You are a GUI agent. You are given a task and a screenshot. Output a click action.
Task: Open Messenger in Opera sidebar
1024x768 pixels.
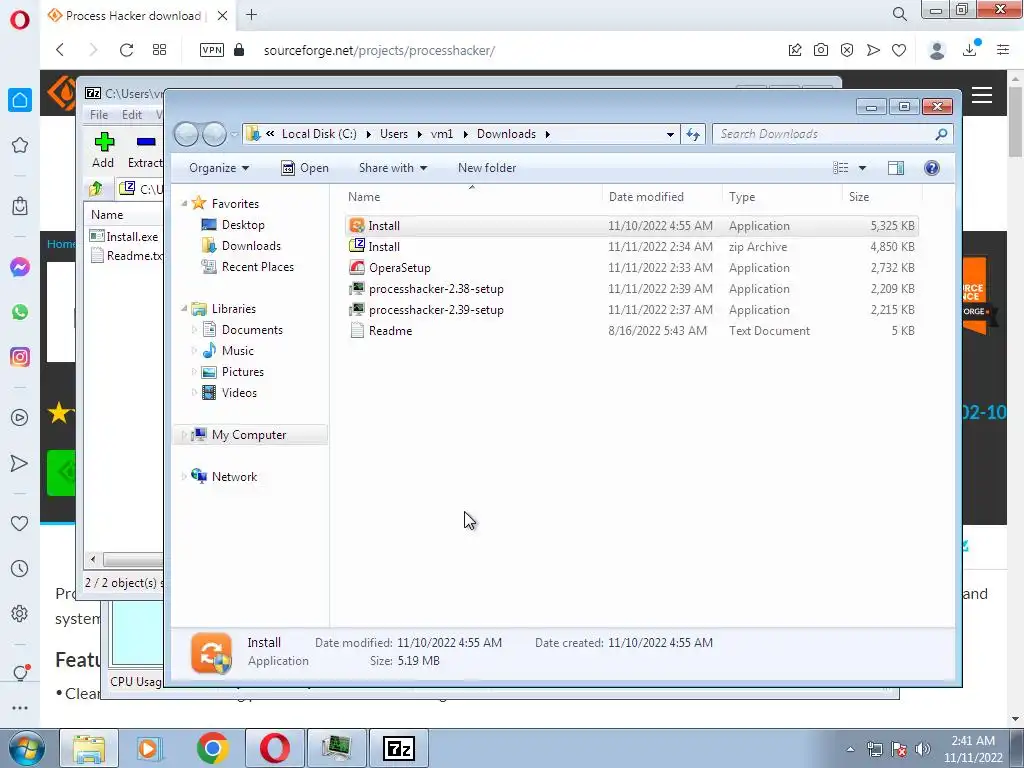(x=20, y=267)
